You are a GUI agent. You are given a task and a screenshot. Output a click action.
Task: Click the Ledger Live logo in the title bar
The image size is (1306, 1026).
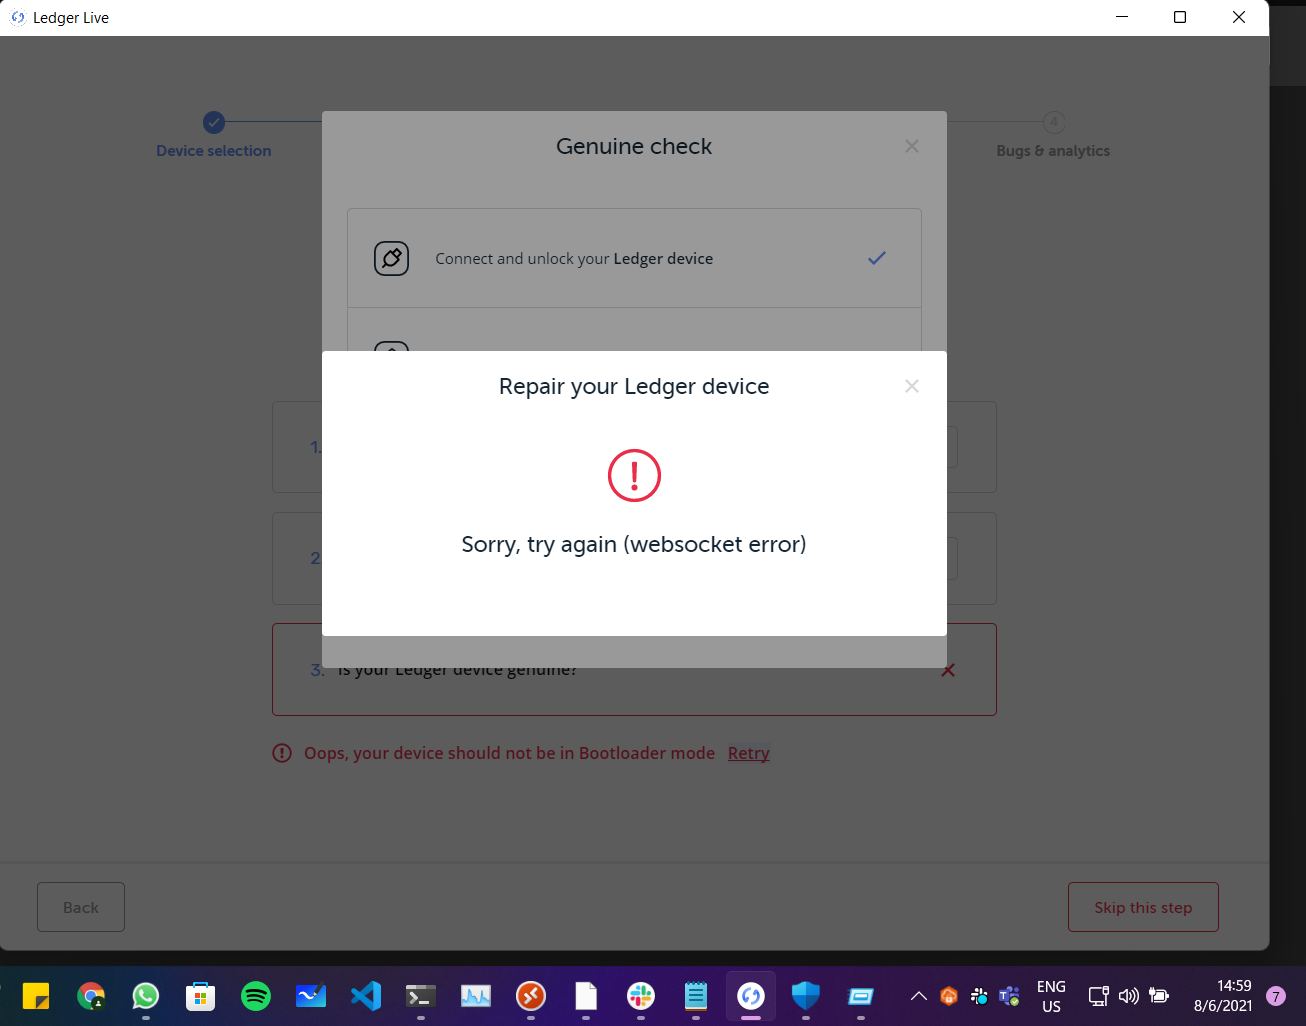pyautogui.click(x=17, y=17)
